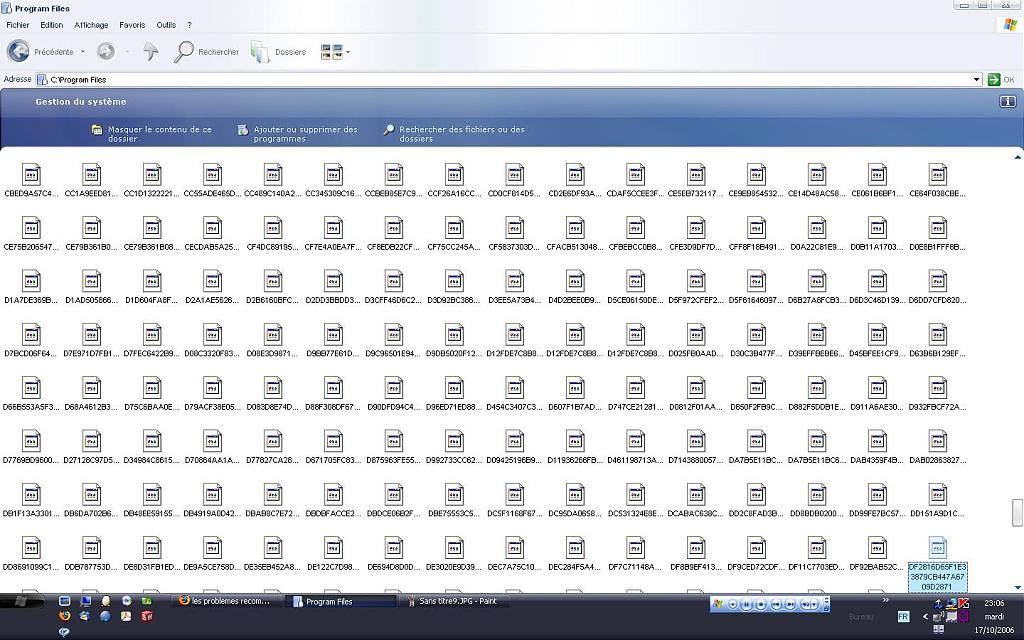Select file CDAF5CCEE3F...
Viewport: 1024px width, 640px height.
point(635,180)
